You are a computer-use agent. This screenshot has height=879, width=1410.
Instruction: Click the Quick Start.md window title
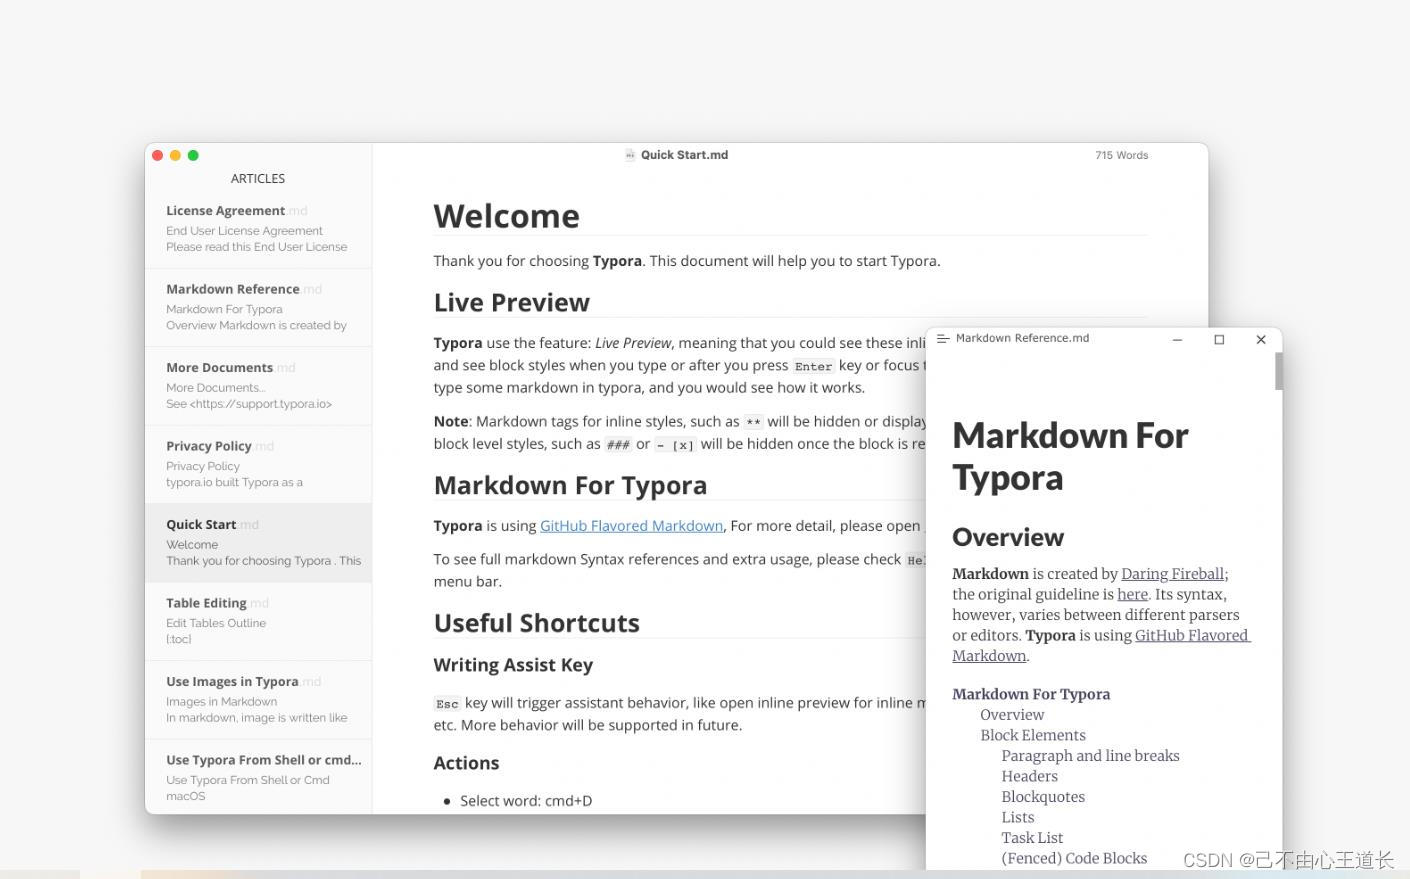684,155
